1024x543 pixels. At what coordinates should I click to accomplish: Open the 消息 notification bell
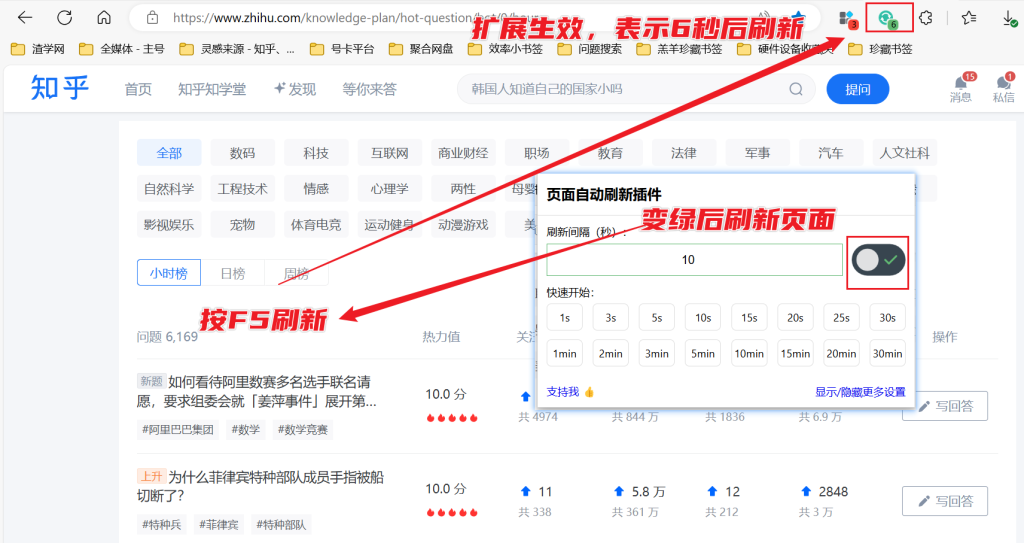point(961,88)
